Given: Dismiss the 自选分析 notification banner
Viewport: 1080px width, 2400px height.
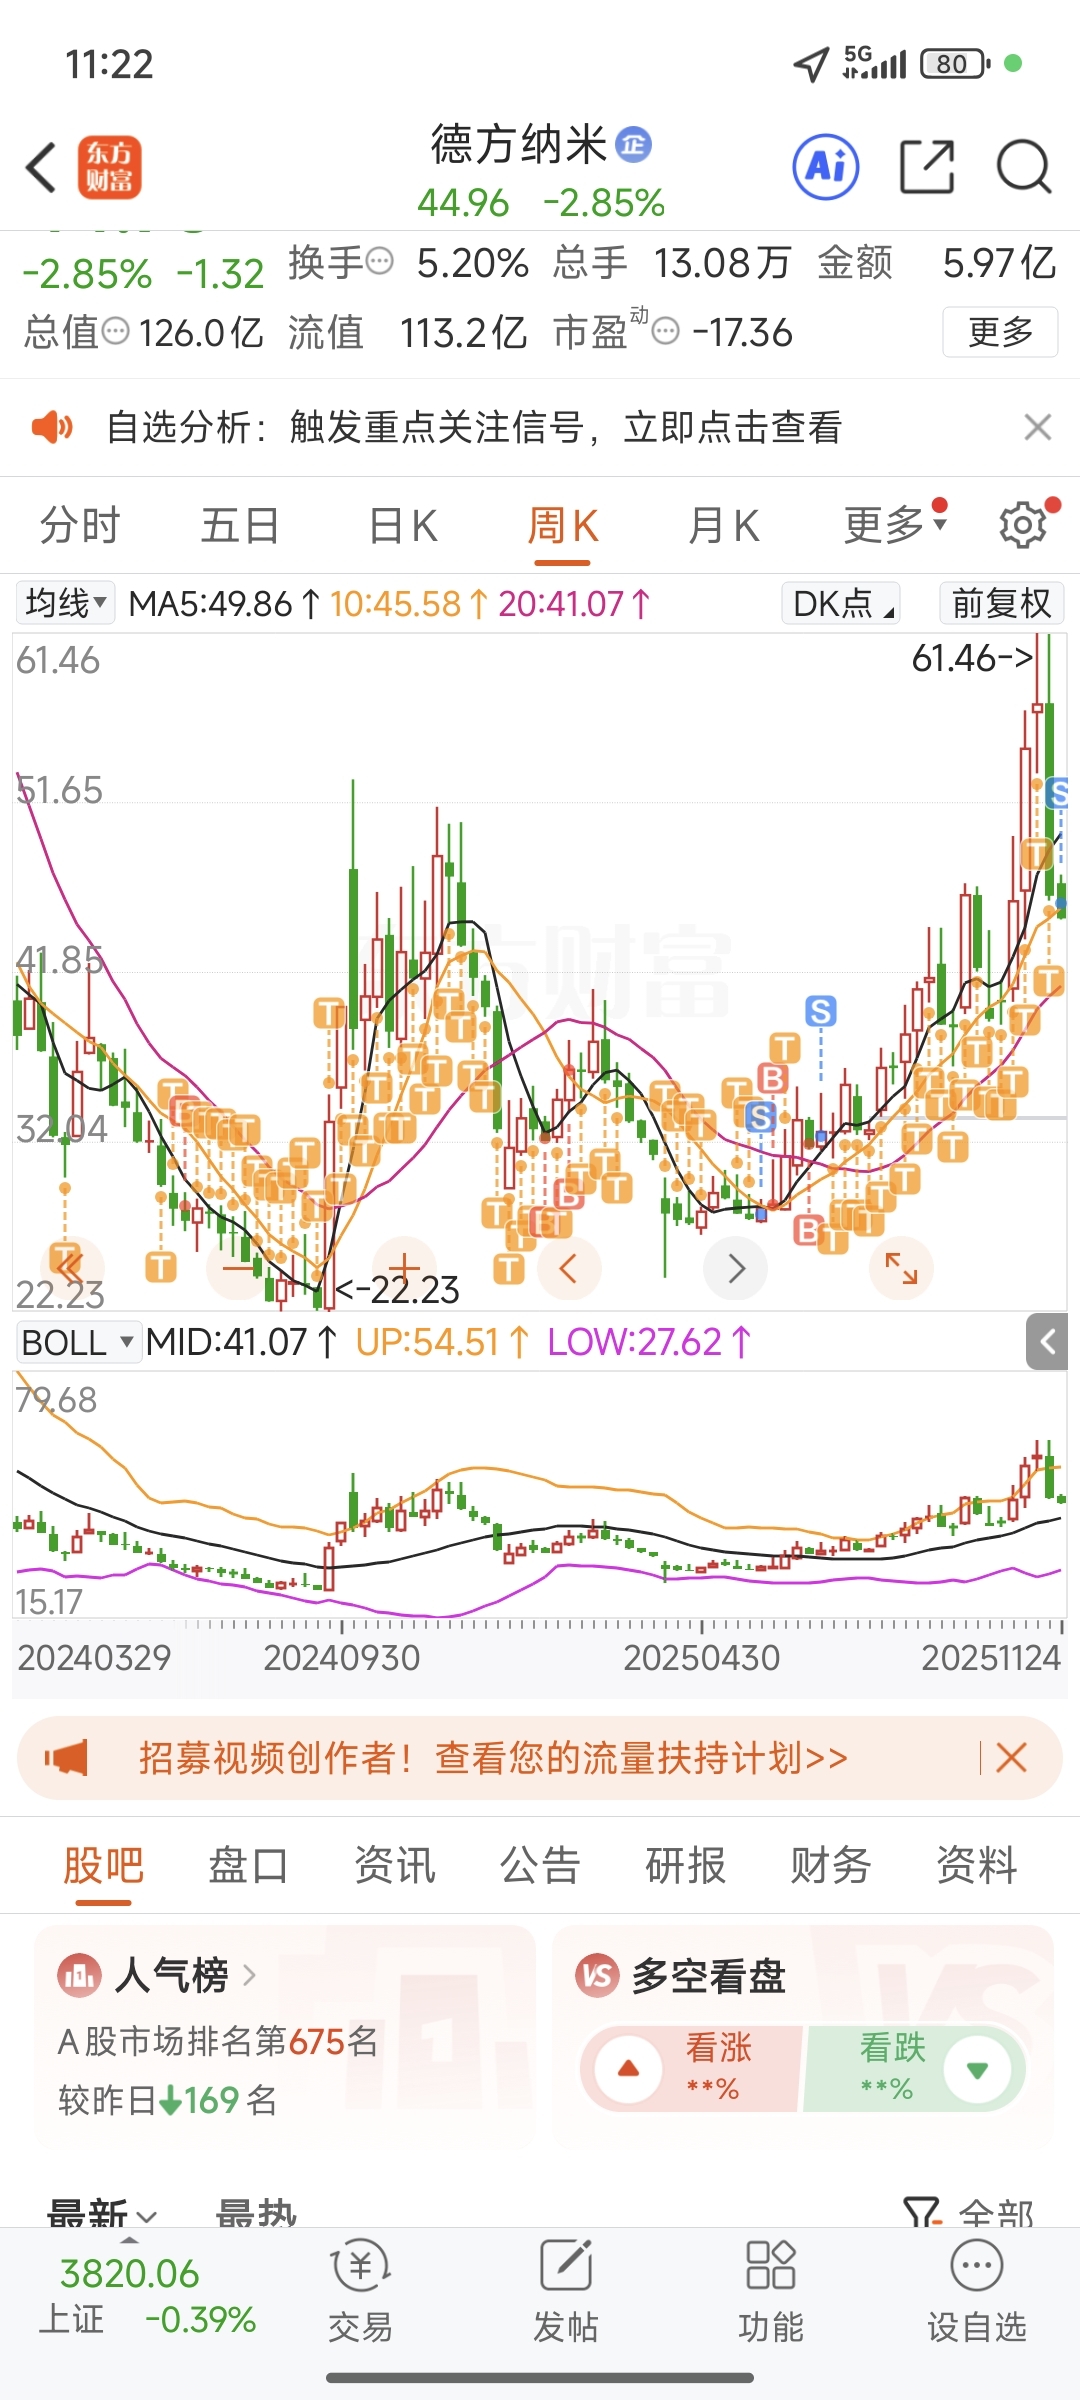Looking at the screenshot, I should [x=1038, y=427].
